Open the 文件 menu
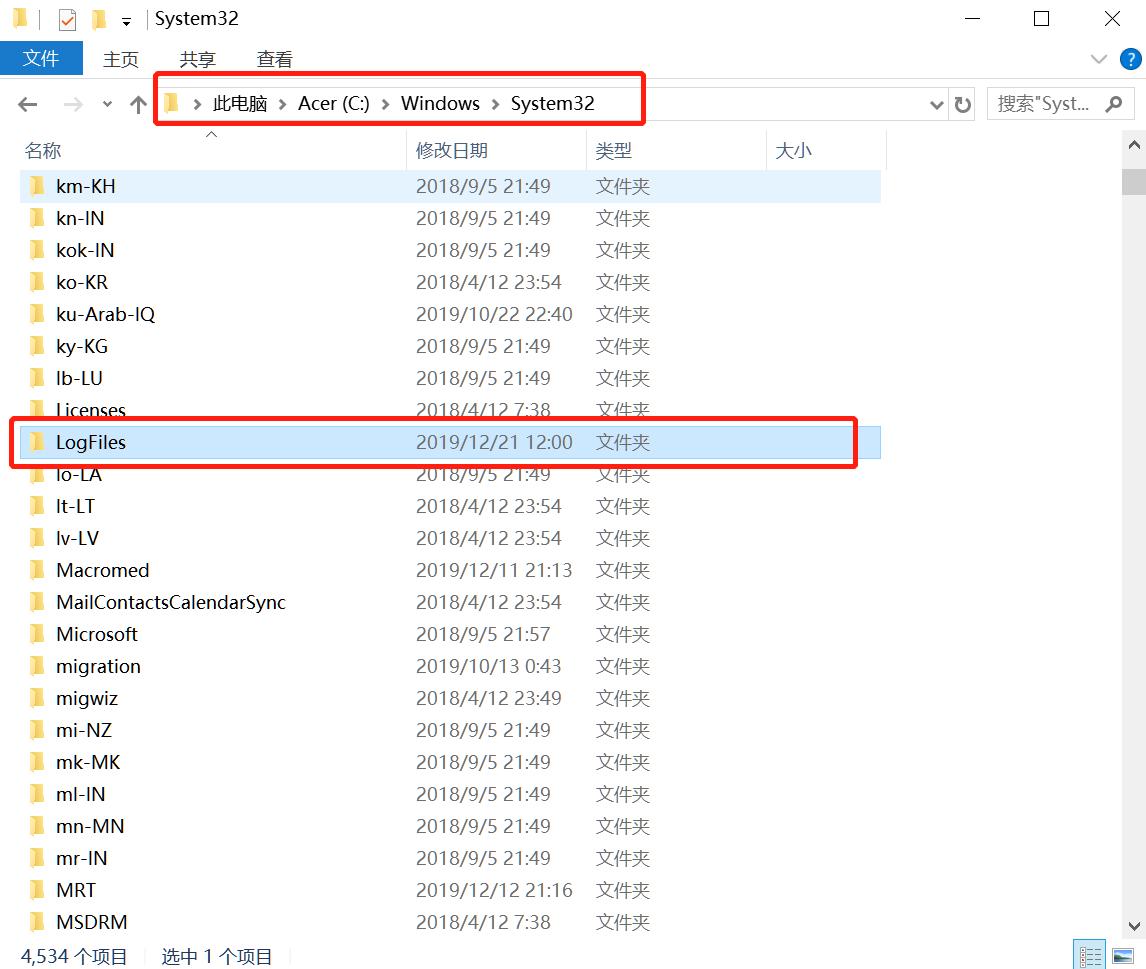 point(41,58)
